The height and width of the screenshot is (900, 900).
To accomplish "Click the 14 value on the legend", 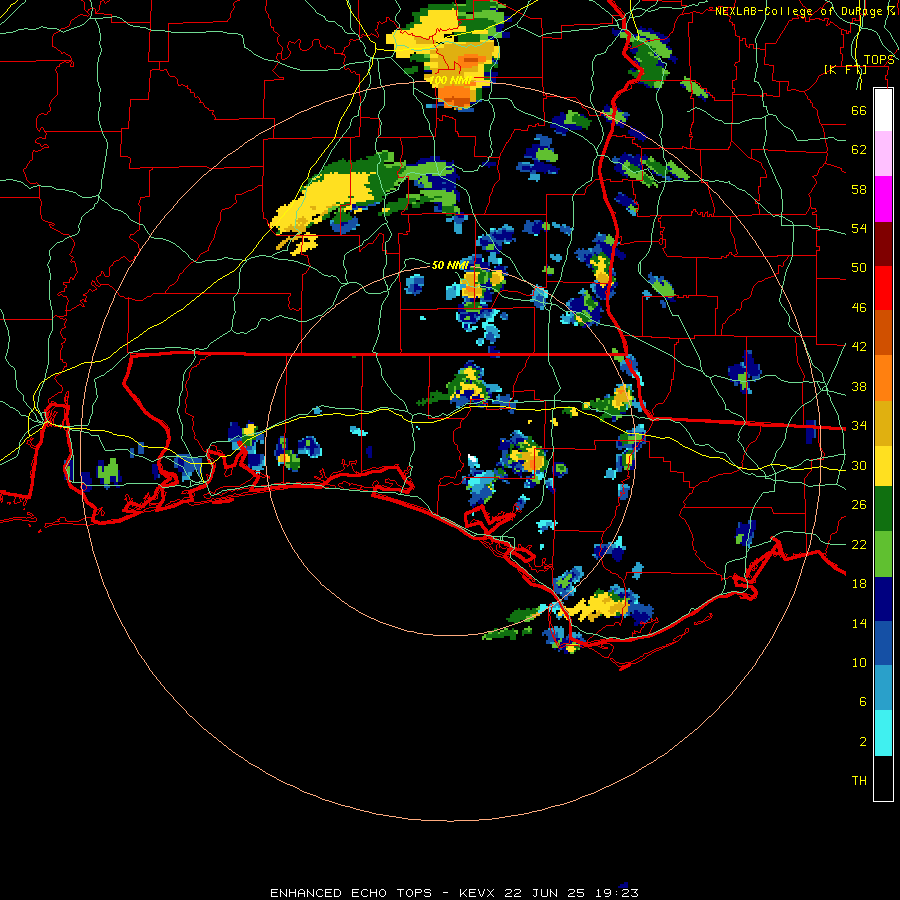I will pyautogui.click(x=859, y=623).
